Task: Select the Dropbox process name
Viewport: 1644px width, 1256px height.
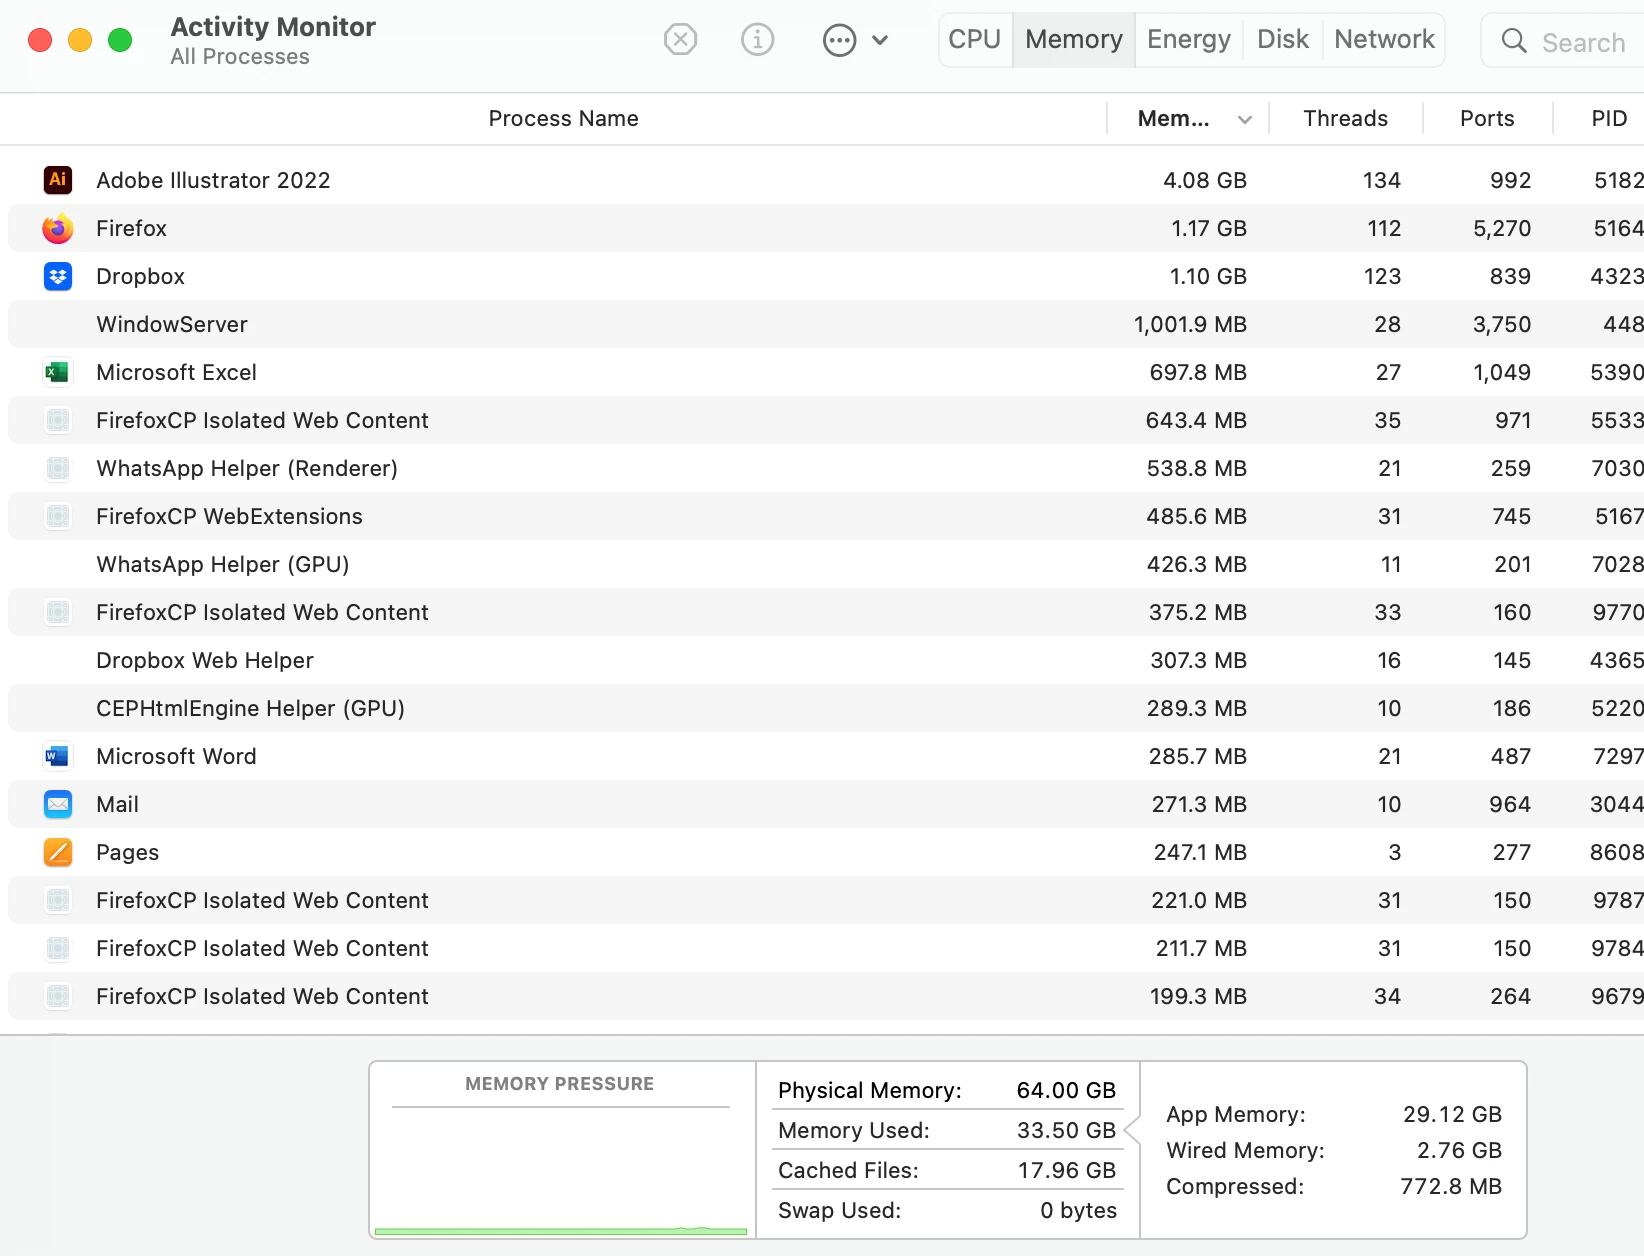Action: [140, 276]
